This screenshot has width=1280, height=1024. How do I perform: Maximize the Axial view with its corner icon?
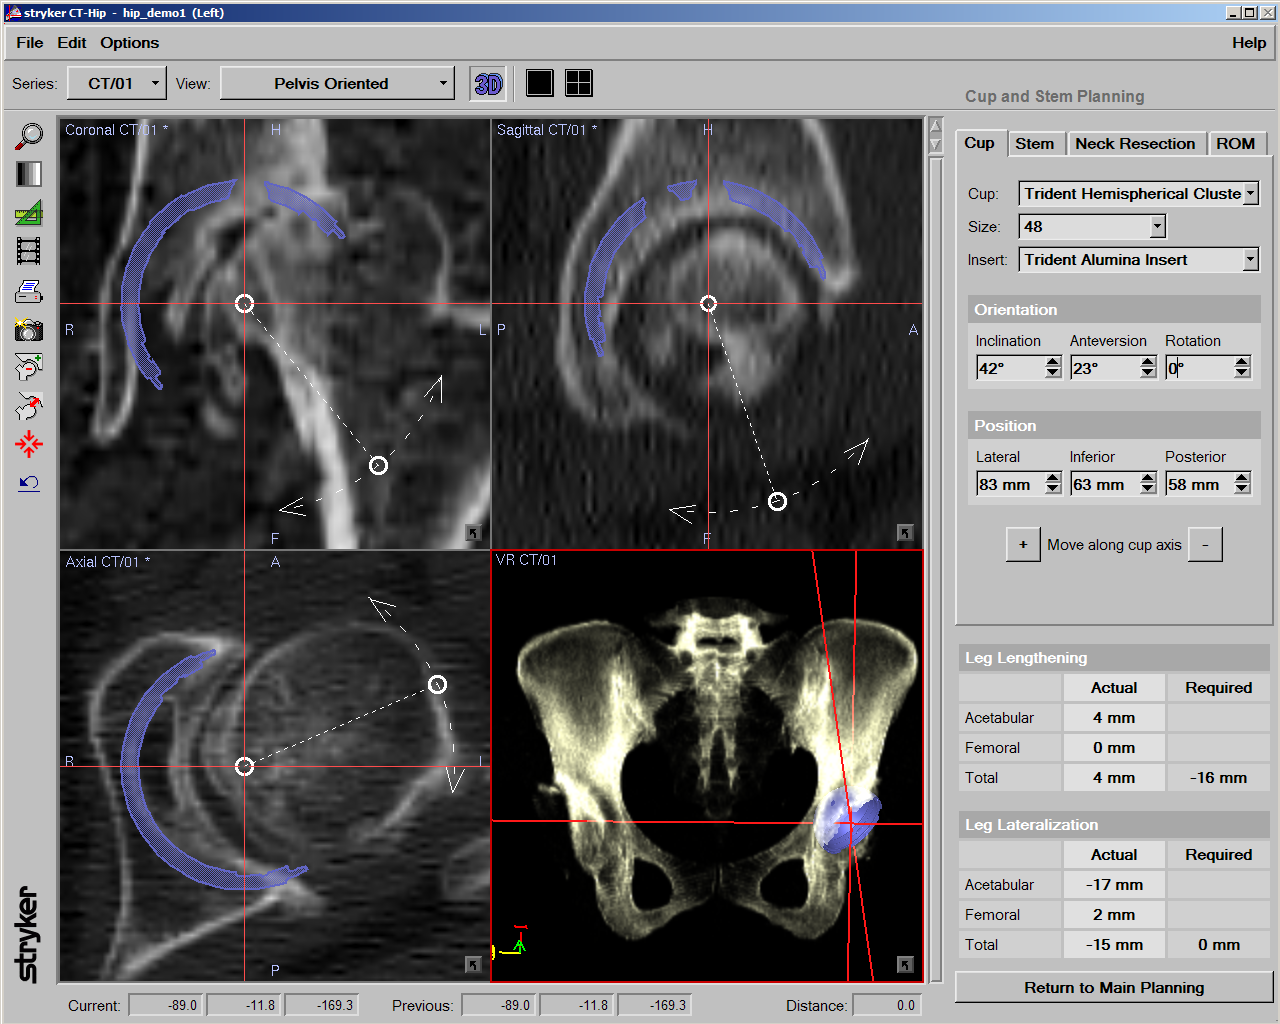tap(473, 964)
